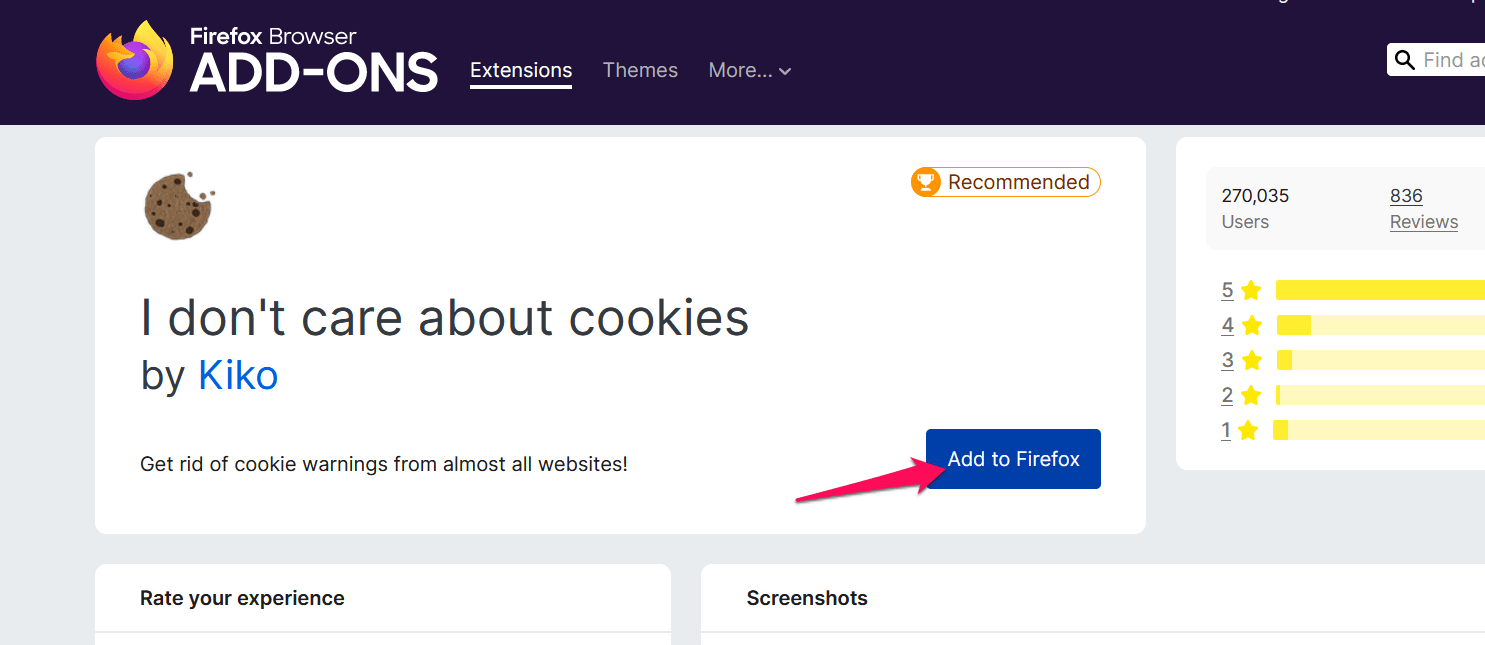Focus the Find add-ons search field
This screenshot has height=645, width=1485.
1452,60
